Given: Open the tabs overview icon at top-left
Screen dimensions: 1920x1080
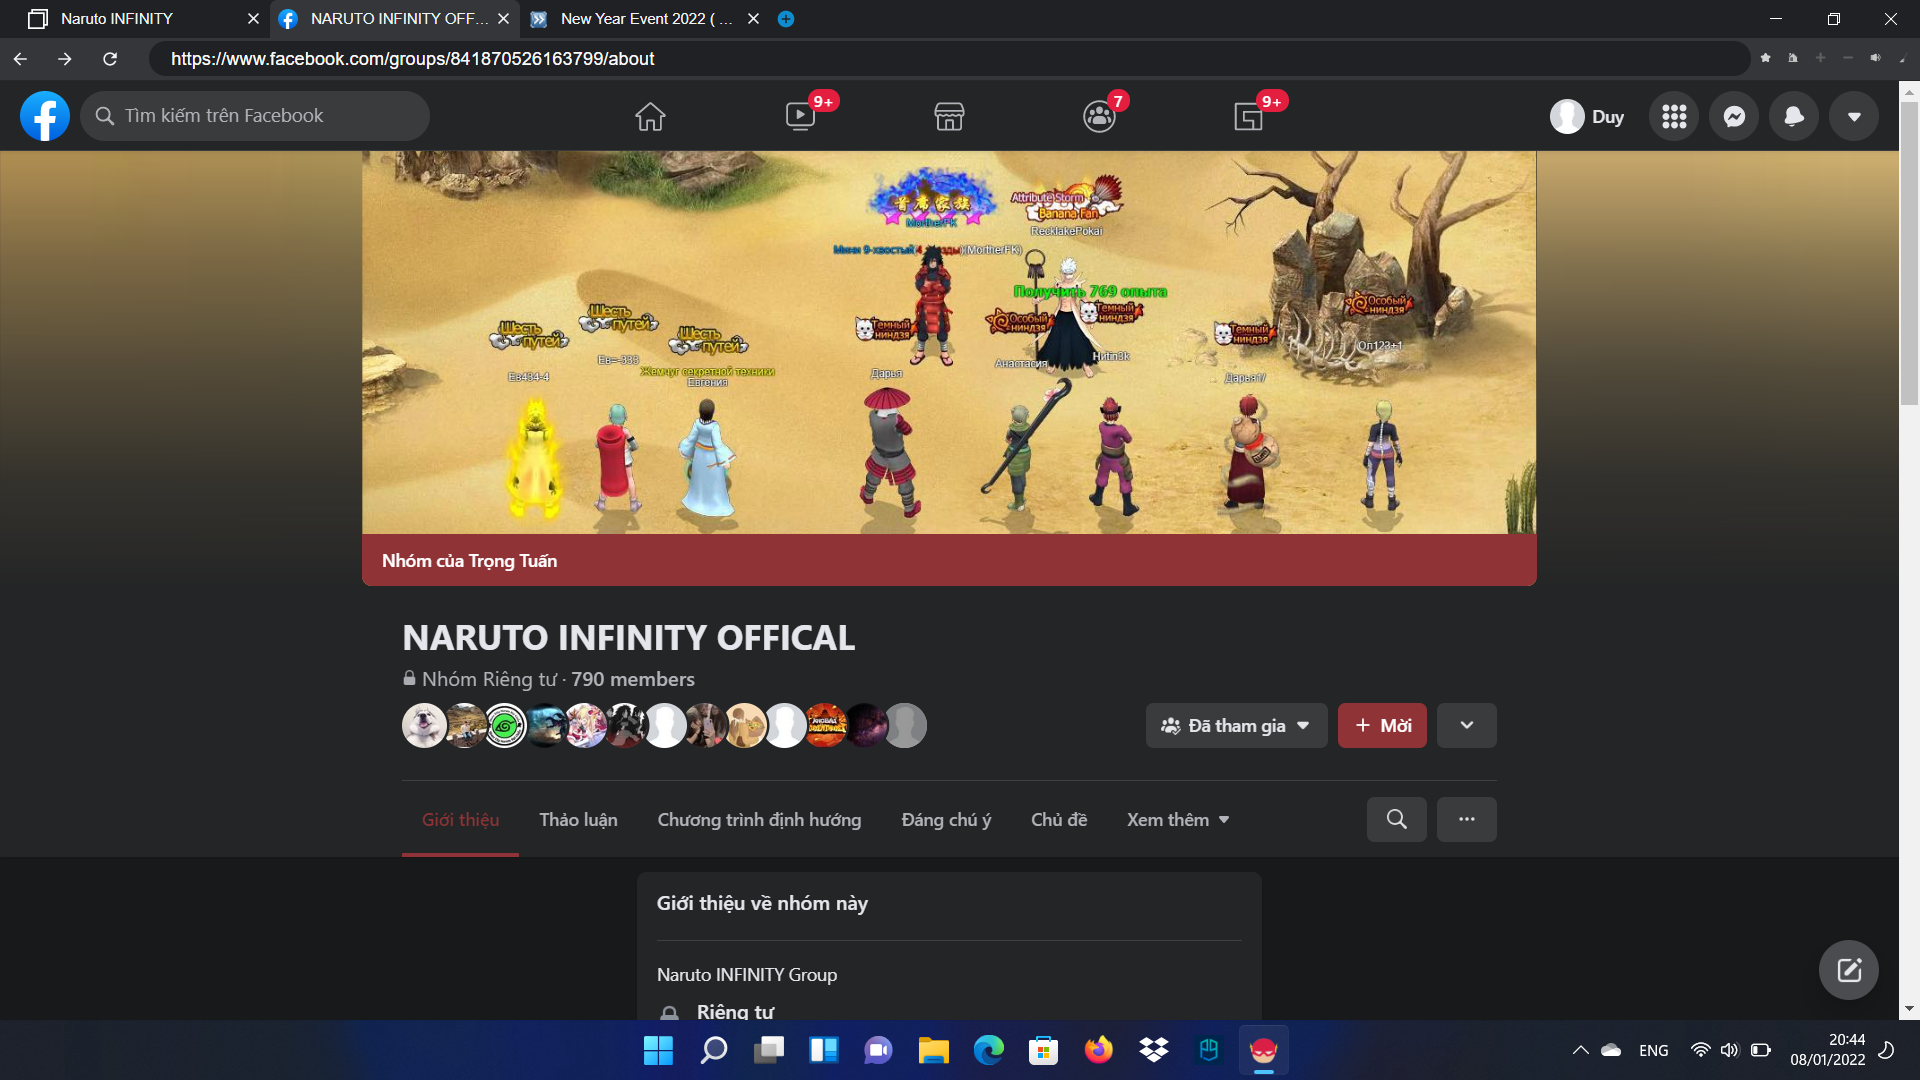Looking at the screenshot, I should (38, 19).
